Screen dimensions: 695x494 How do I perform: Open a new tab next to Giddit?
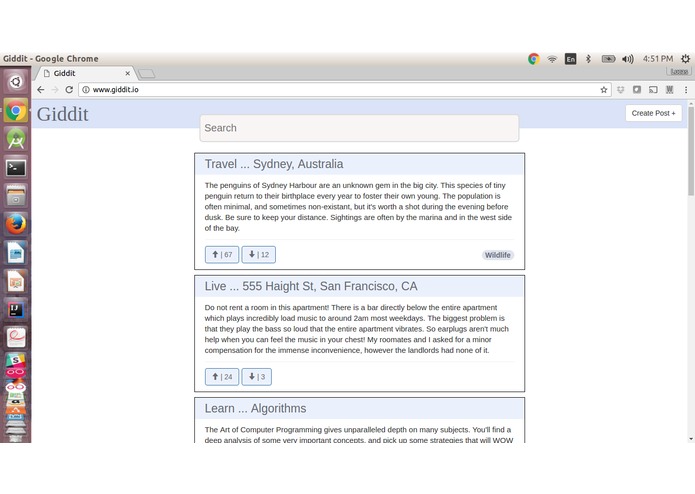click(x=146, y=73)
